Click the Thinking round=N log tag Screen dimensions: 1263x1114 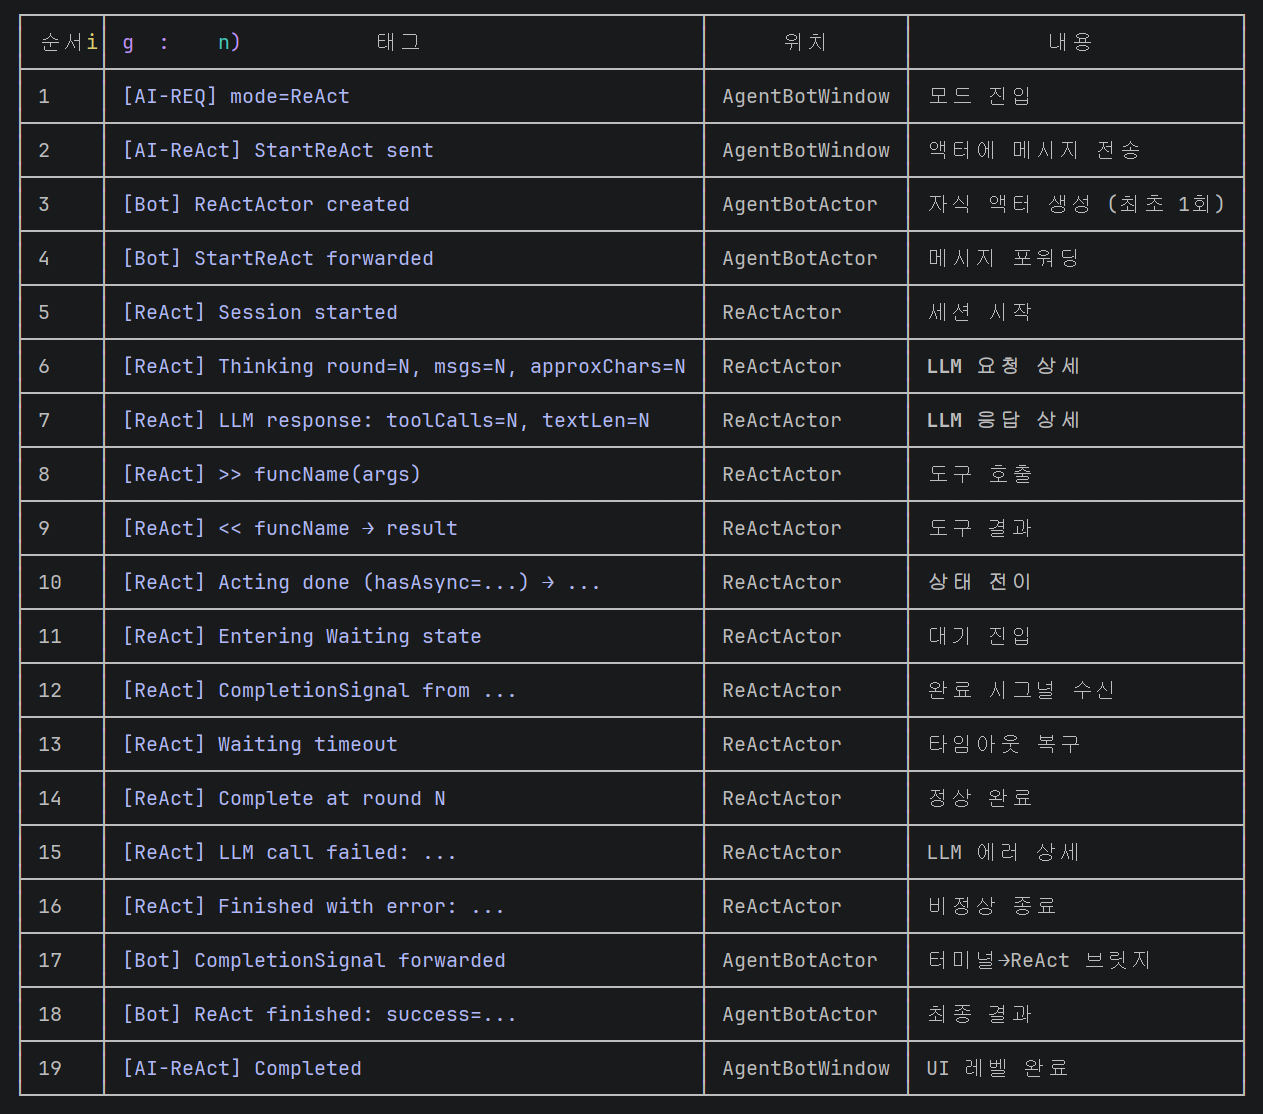tap(404, 367)
